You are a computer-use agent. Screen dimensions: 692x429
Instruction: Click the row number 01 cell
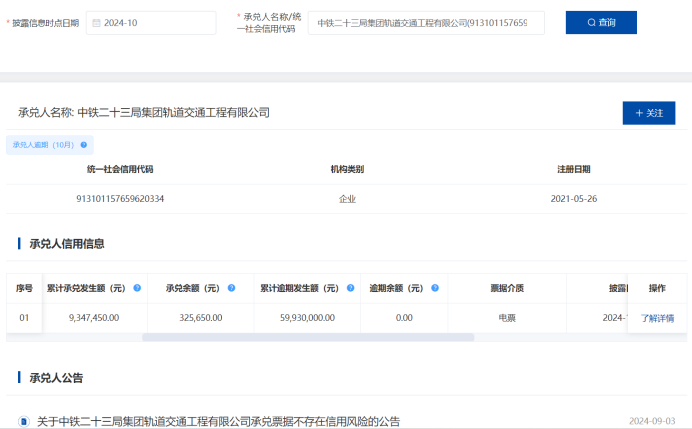pos(24,318)
